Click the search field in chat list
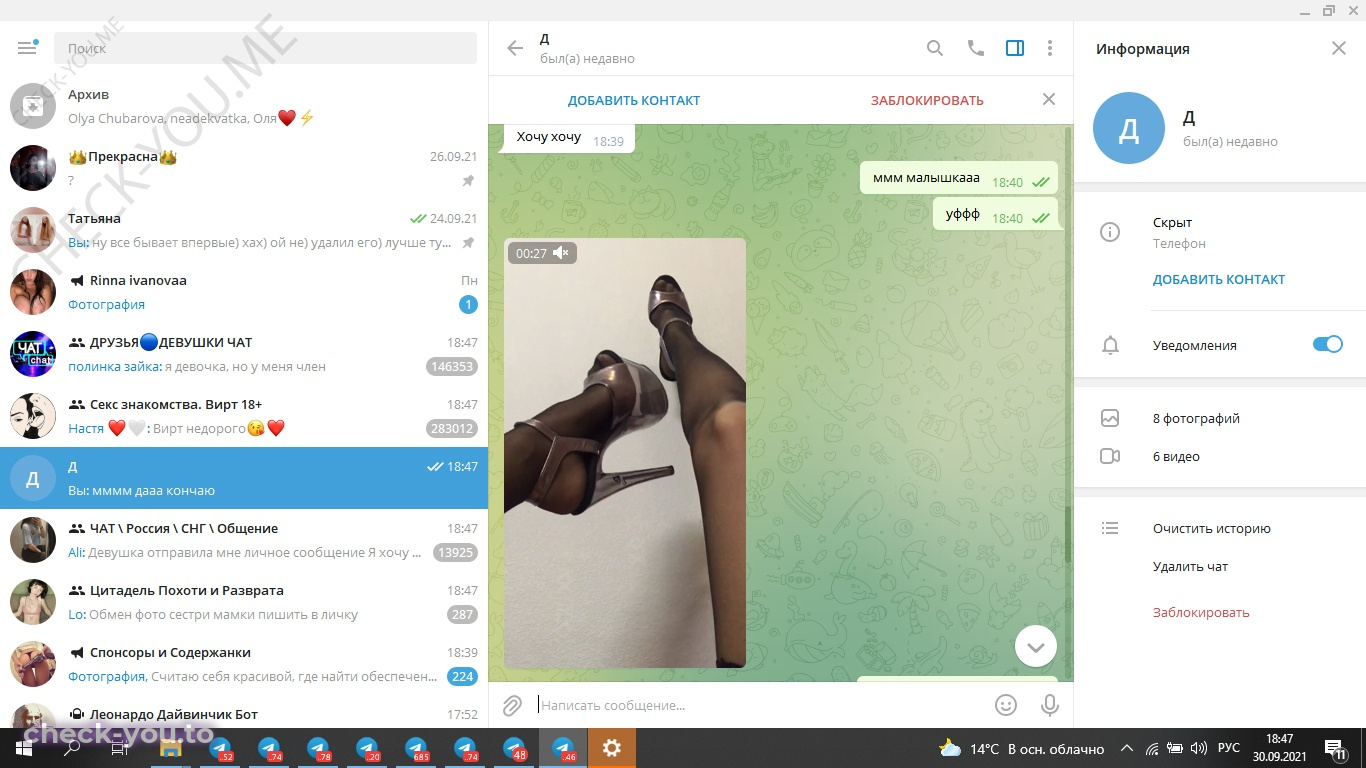1366x768 pixels. click(265, 48)
